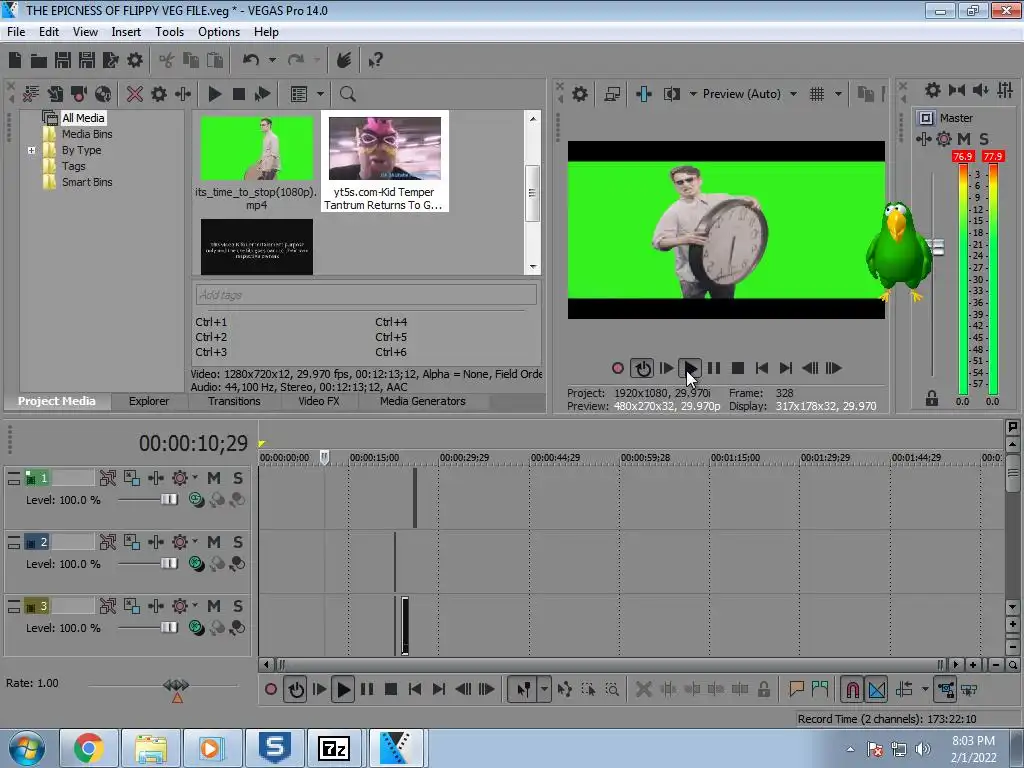This screenshot has height=768, width=1024.
Task: Open master bus audio properties gear
Action: coord(933,90)
